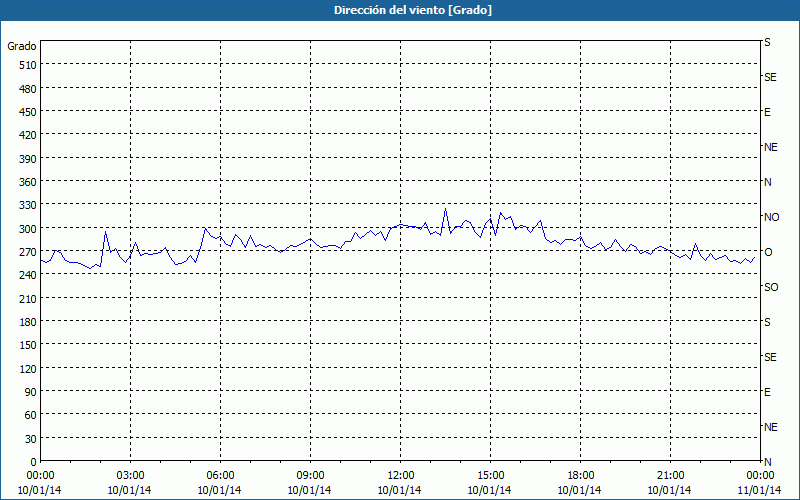800x500 pixels.
Task: Click the 10/01/14 date under 18:00
Action: [x=580, y=490]
